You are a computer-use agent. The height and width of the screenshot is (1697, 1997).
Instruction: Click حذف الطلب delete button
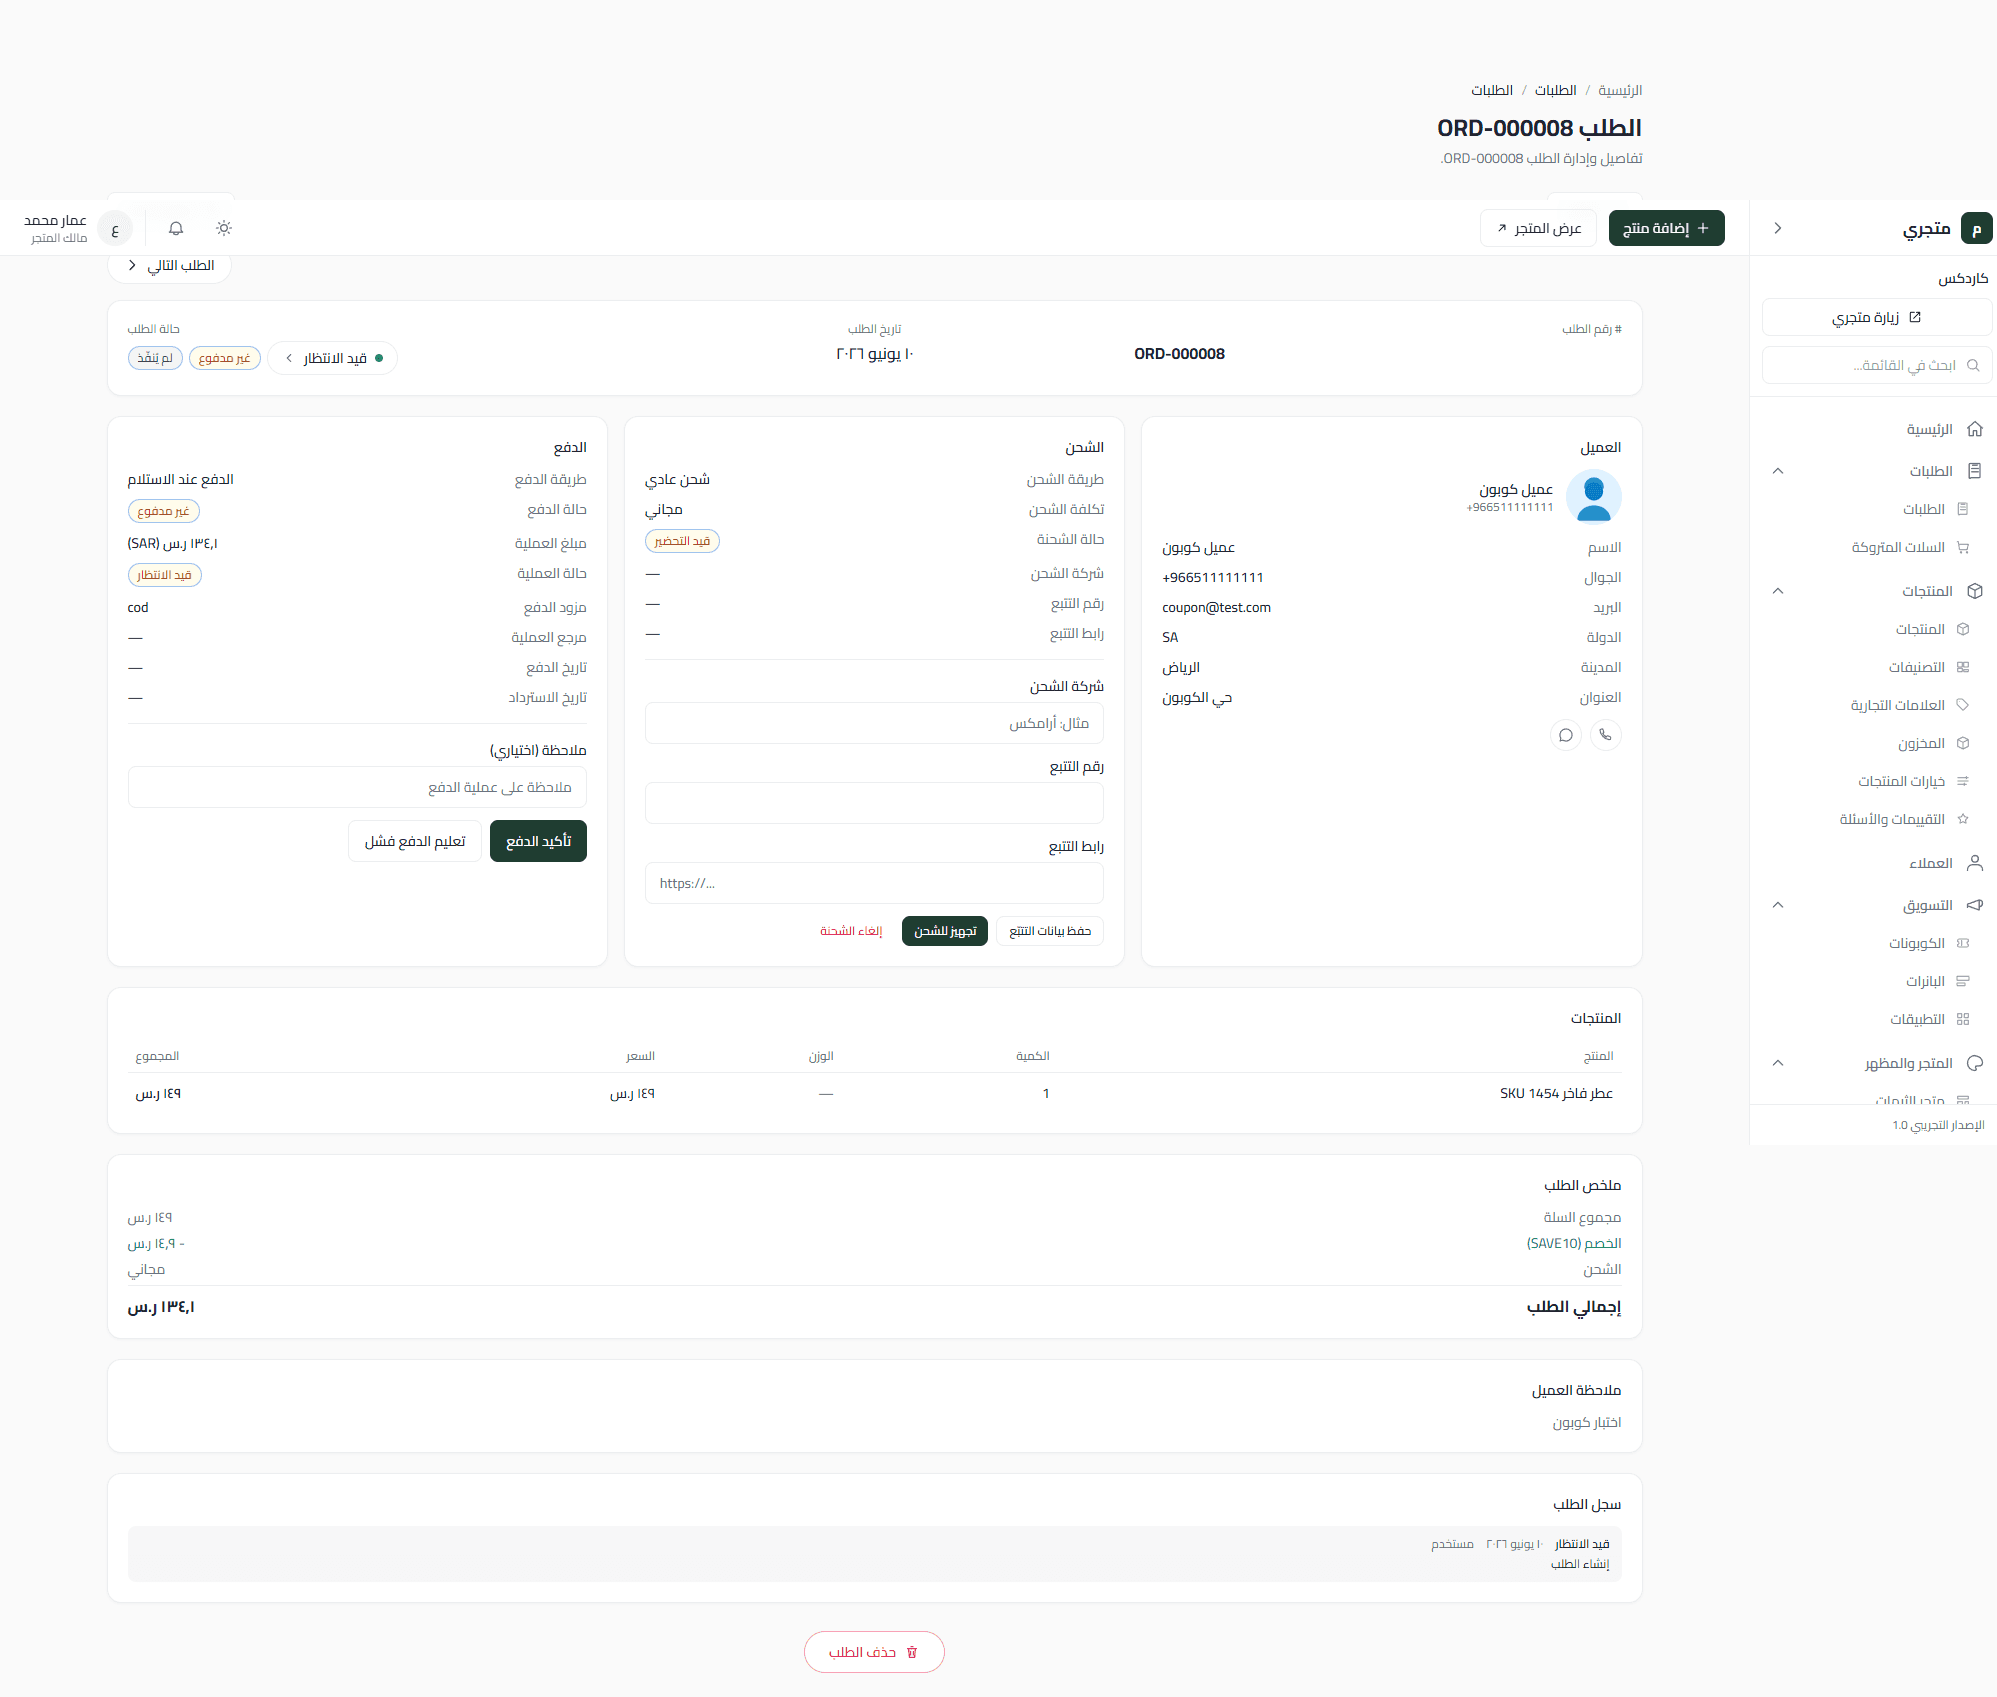[x=874, y=1652]
